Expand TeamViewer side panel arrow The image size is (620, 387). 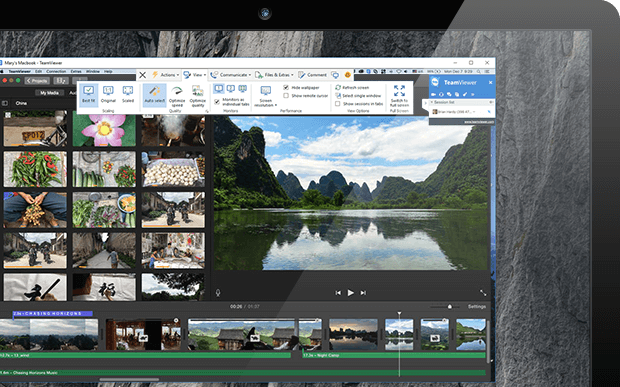click(x=425, y=103)
